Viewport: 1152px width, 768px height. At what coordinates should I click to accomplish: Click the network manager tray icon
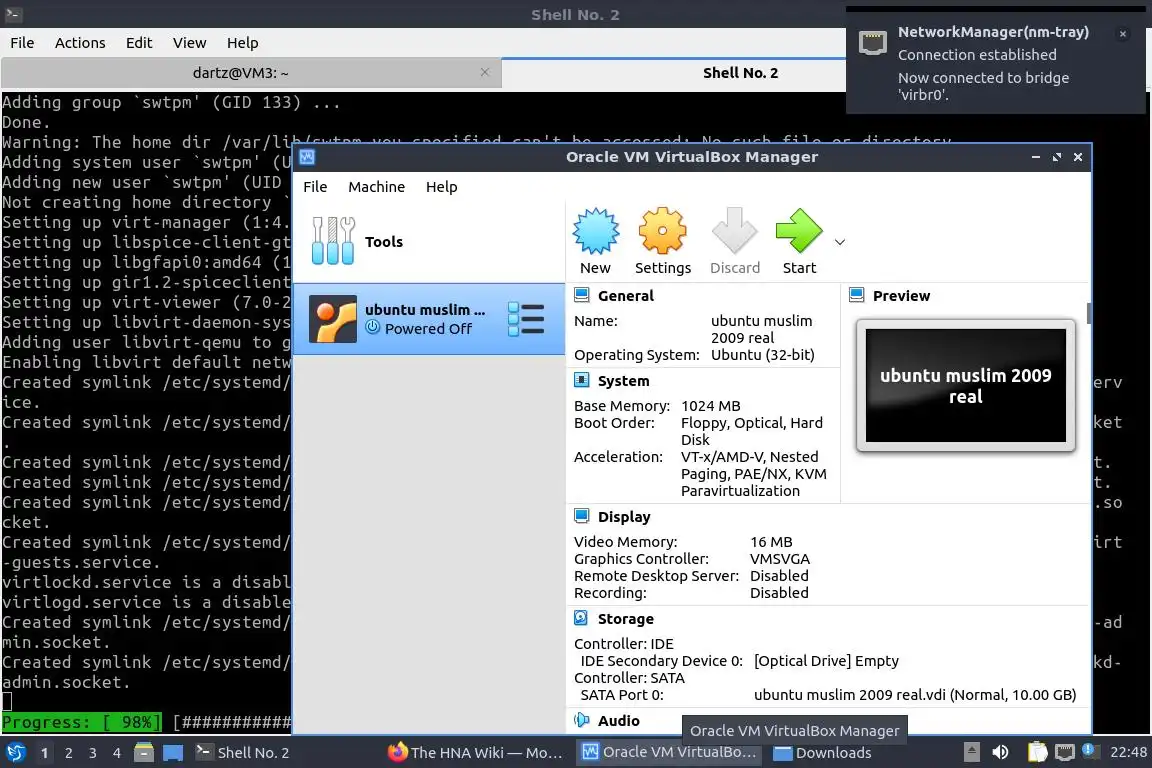1064,752
